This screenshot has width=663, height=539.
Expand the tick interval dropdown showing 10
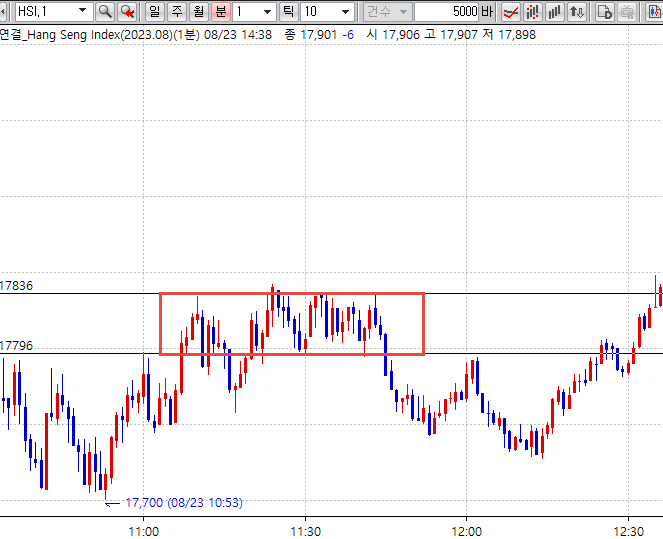click(346, 12)
